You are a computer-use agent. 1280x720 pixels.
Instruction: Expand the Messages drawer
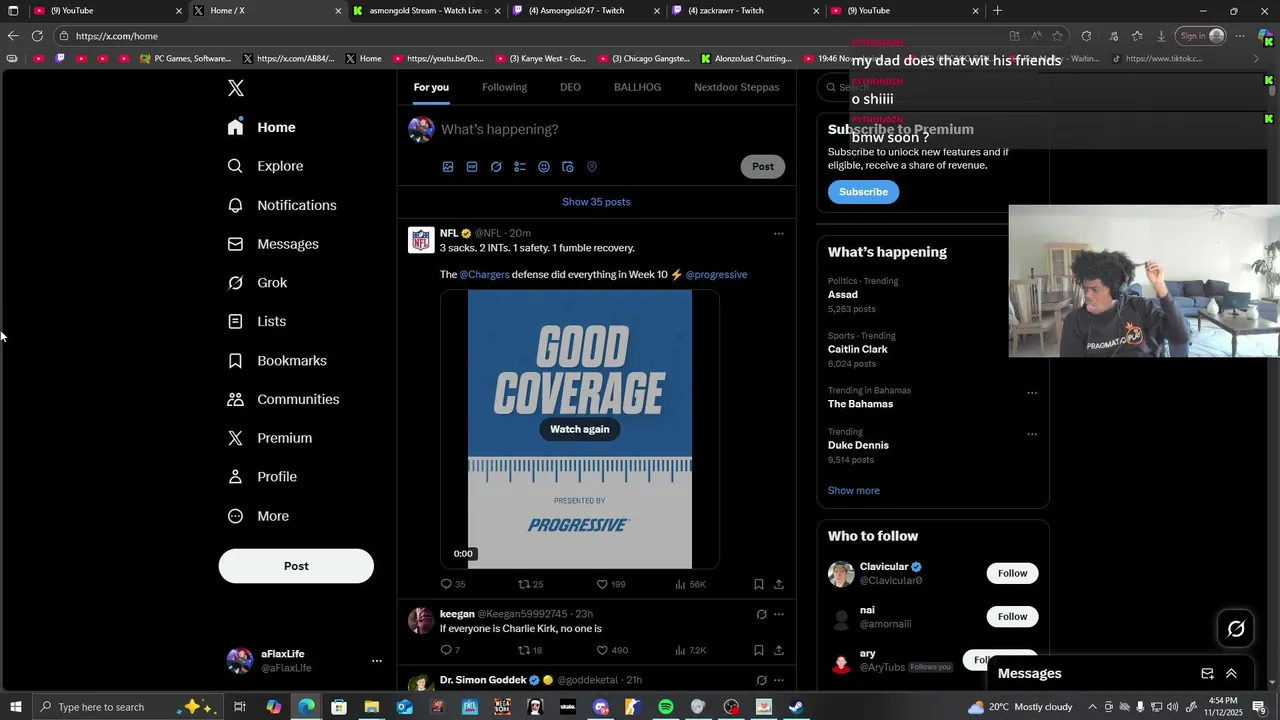pos(1231,674)
